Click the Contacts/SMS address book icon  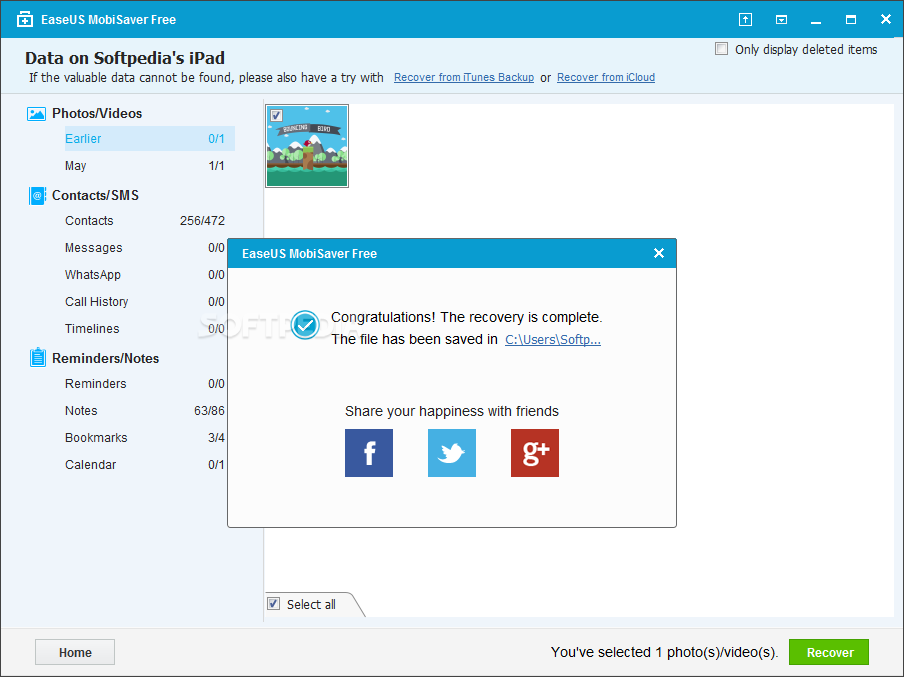coord(37,195)
